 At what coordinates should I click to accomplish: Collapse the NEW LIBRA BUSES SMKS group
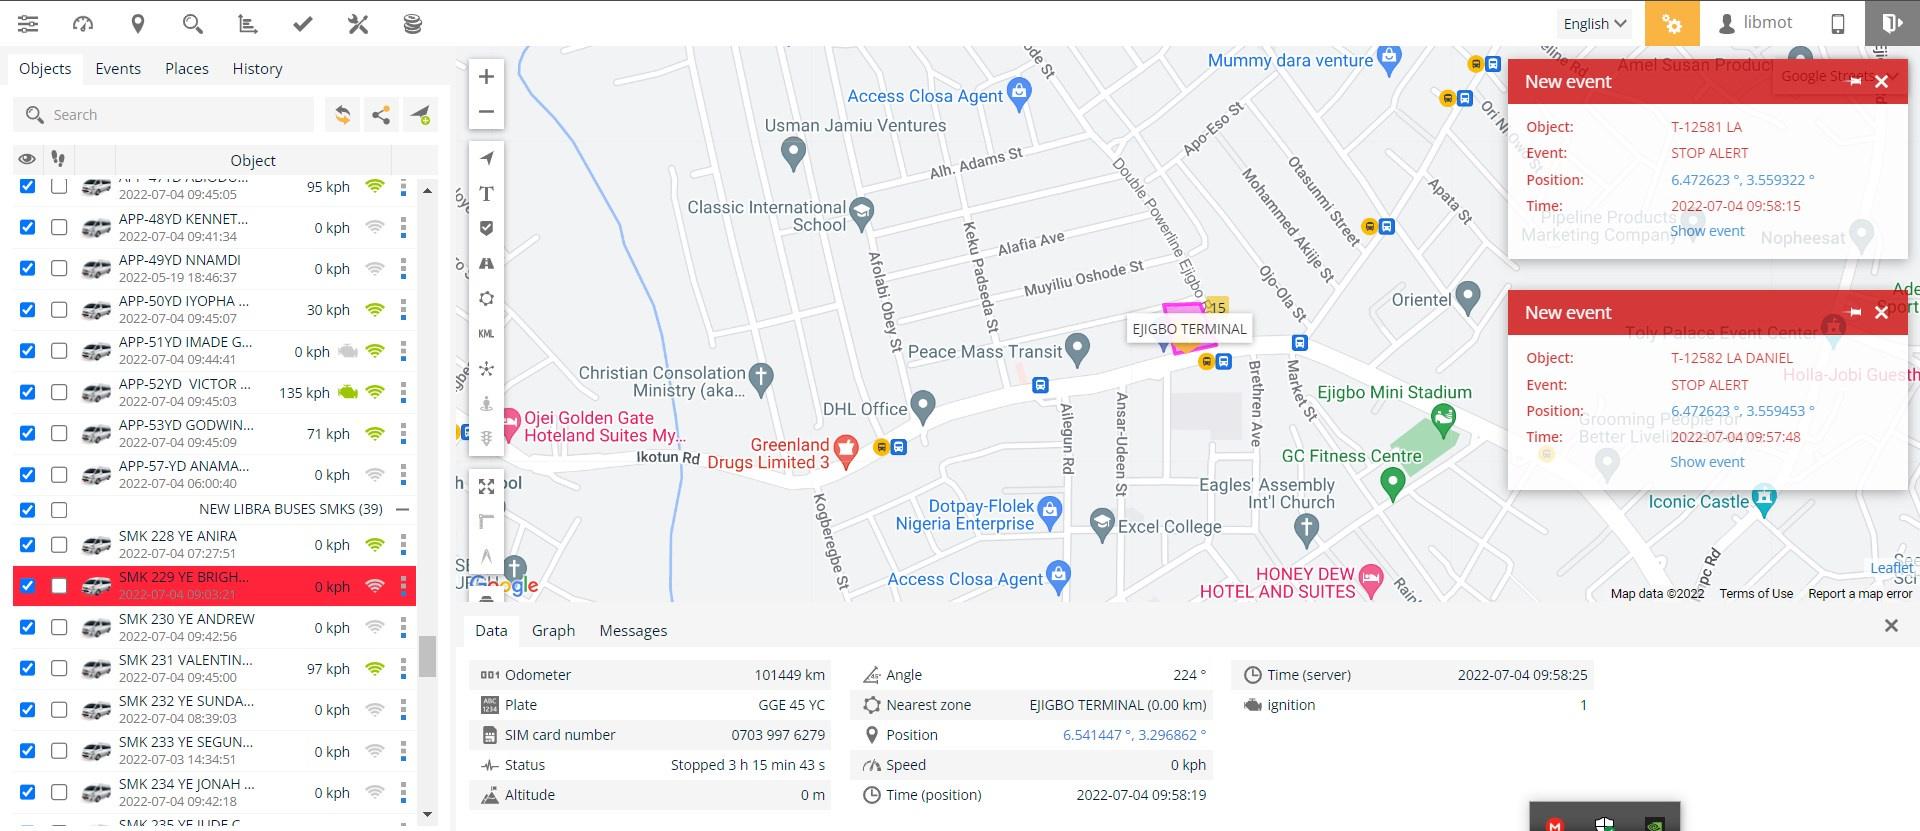click(403, 509)
